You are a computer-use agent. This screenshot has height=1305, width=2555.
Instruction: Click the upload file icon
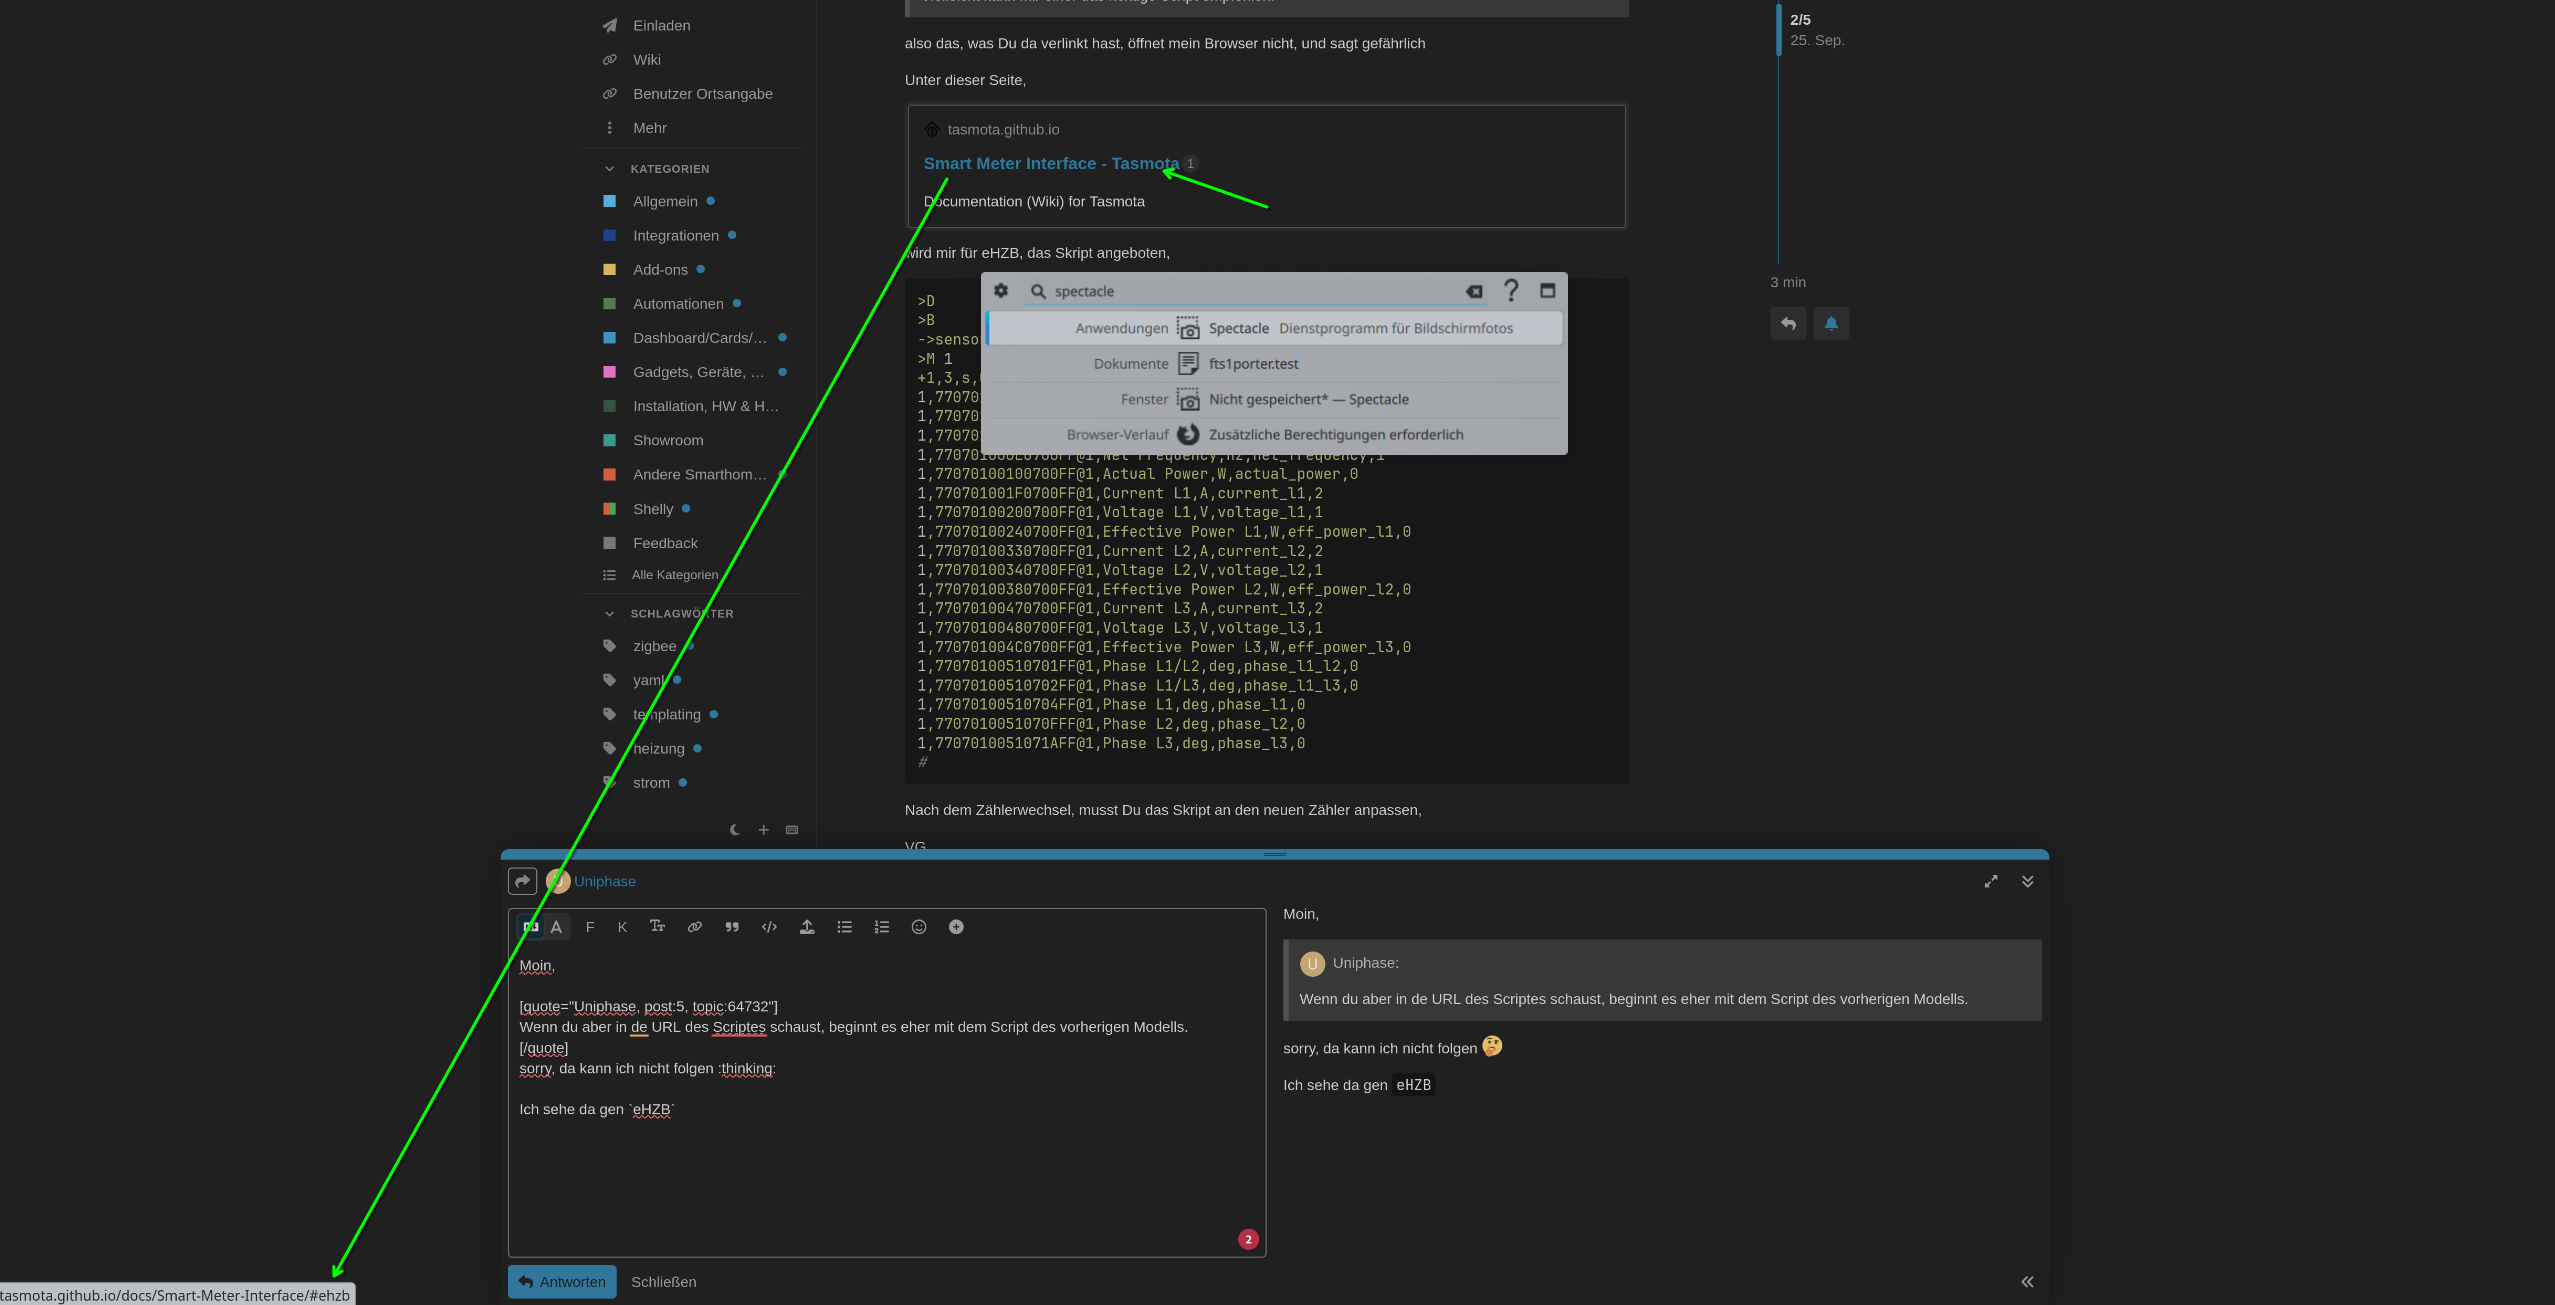807,927
